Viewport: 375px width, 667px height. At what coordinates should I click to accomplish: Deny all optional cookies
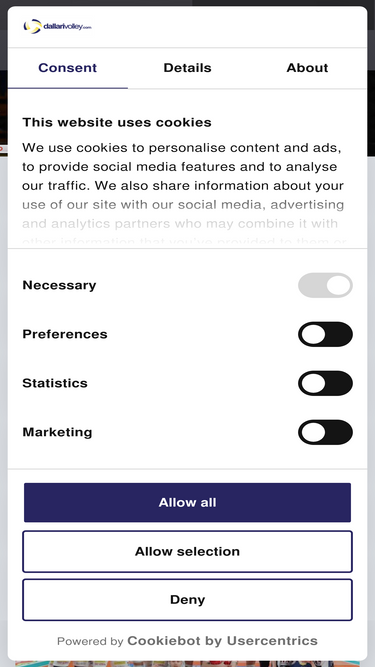tap(188, 600)
